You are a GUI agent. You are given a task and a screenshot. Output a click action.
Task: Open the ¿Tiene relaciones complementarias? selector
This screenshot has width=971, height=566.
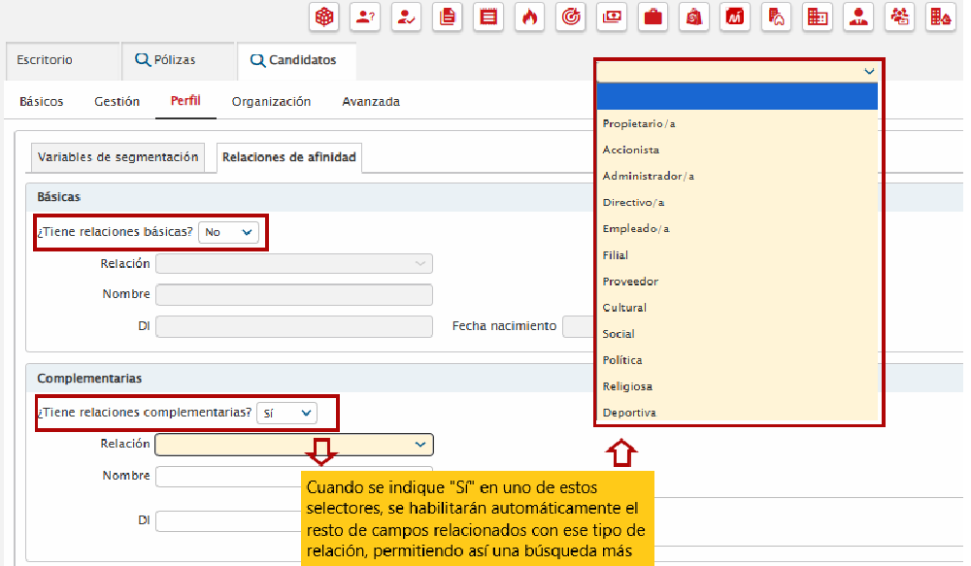pos(287,413)
